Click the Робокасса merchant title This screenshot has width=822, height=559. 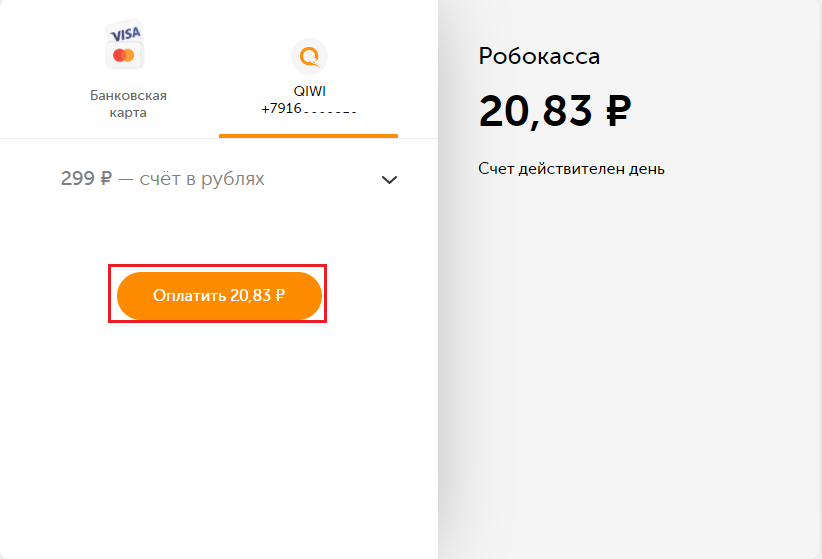point(539,56)
